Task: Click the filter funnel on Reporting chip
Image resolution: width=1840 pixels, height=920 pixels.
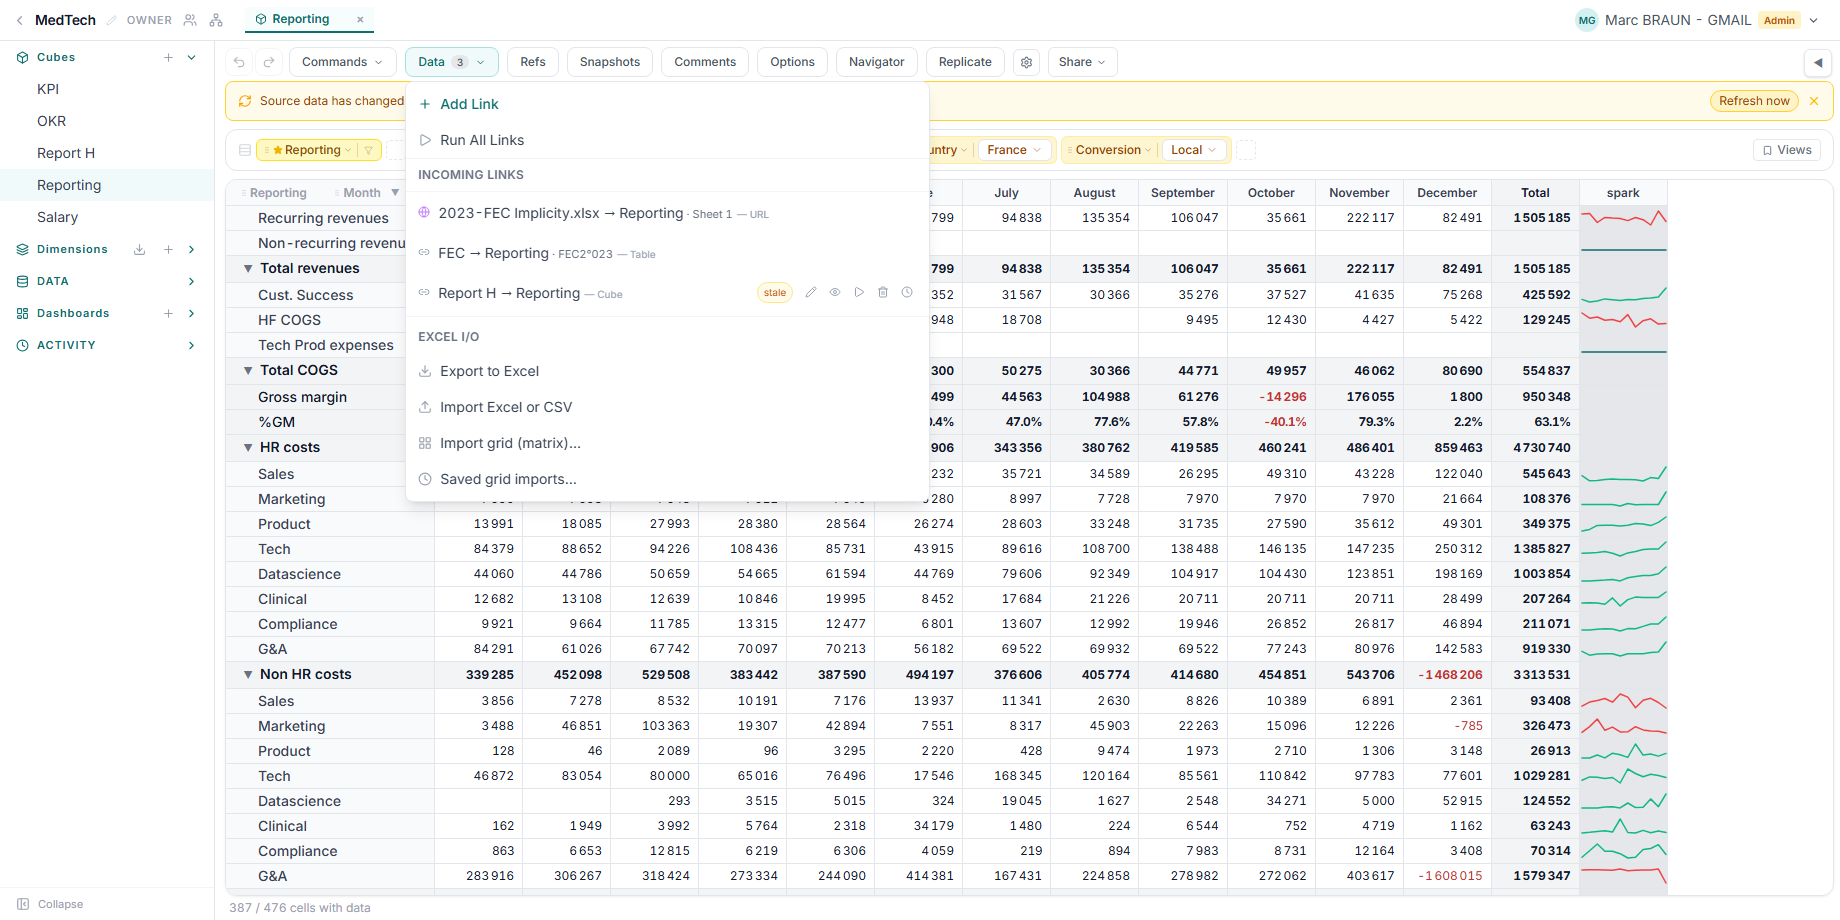Action: (x=369, y=150)
